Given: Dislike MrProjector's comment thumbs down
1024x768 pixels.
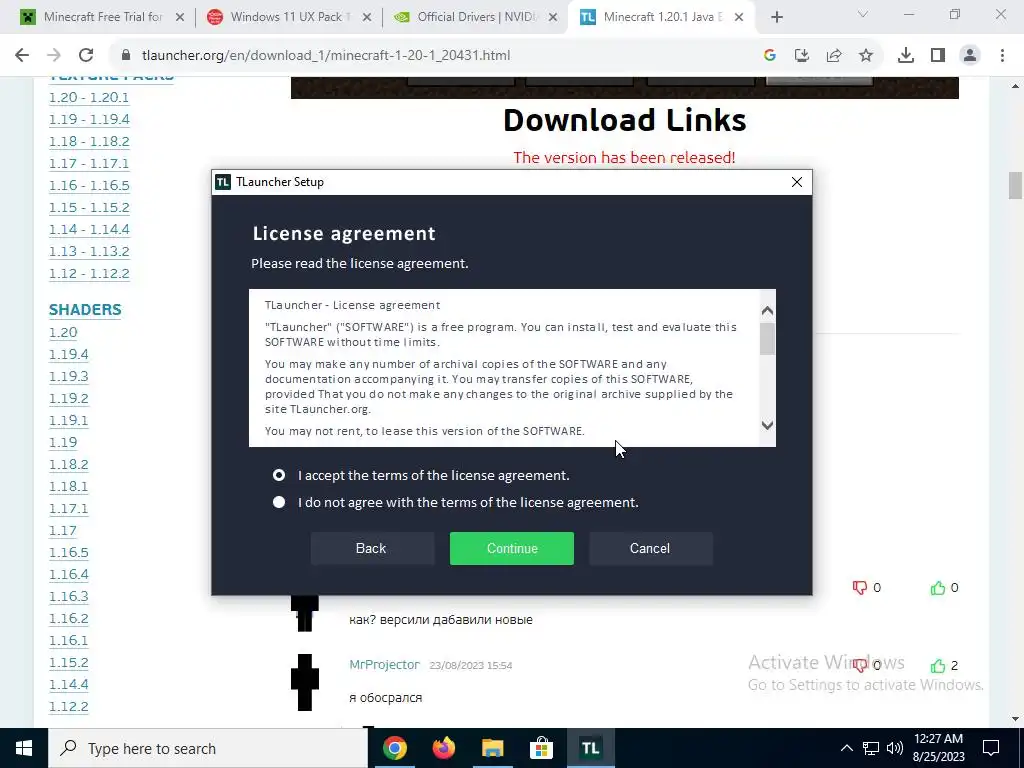Looking at the screenshot, I should click(x=859, y=665).
